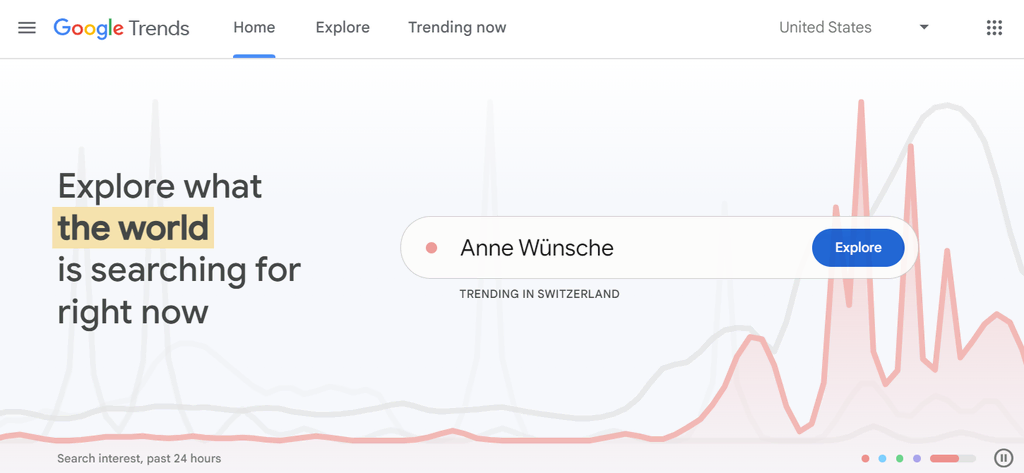Click the red progress bar indicator
The image size is (1024, 473).
[x=951, y=459]
